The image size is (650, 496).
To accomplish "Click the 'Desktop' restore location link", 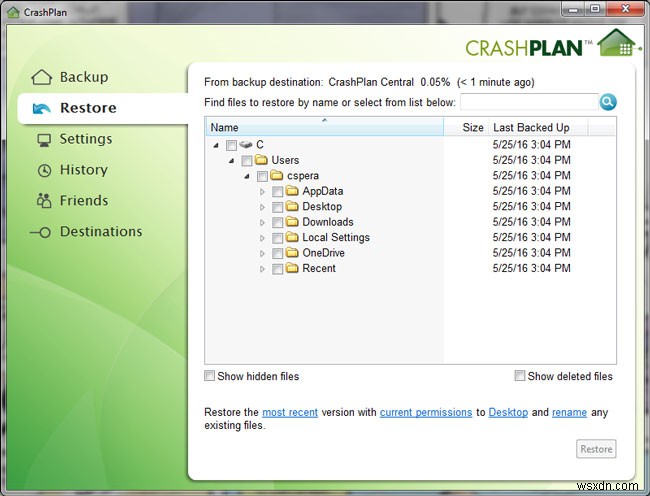I will [x=508, y=412].
